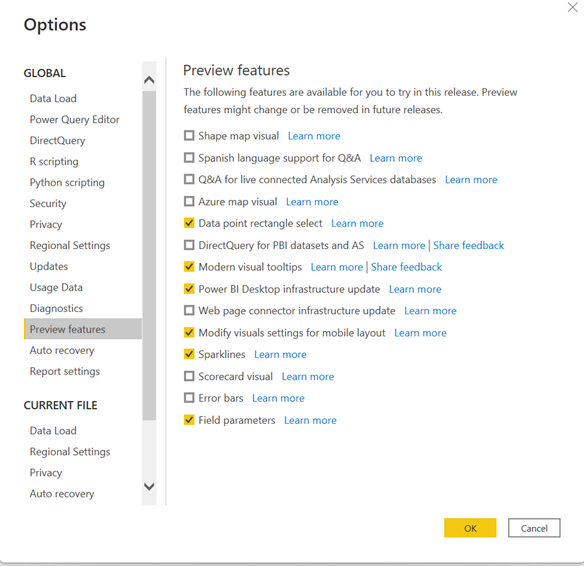Open Current File Auto recovery
Screen dimensions: 584x566
coord(83,493)
